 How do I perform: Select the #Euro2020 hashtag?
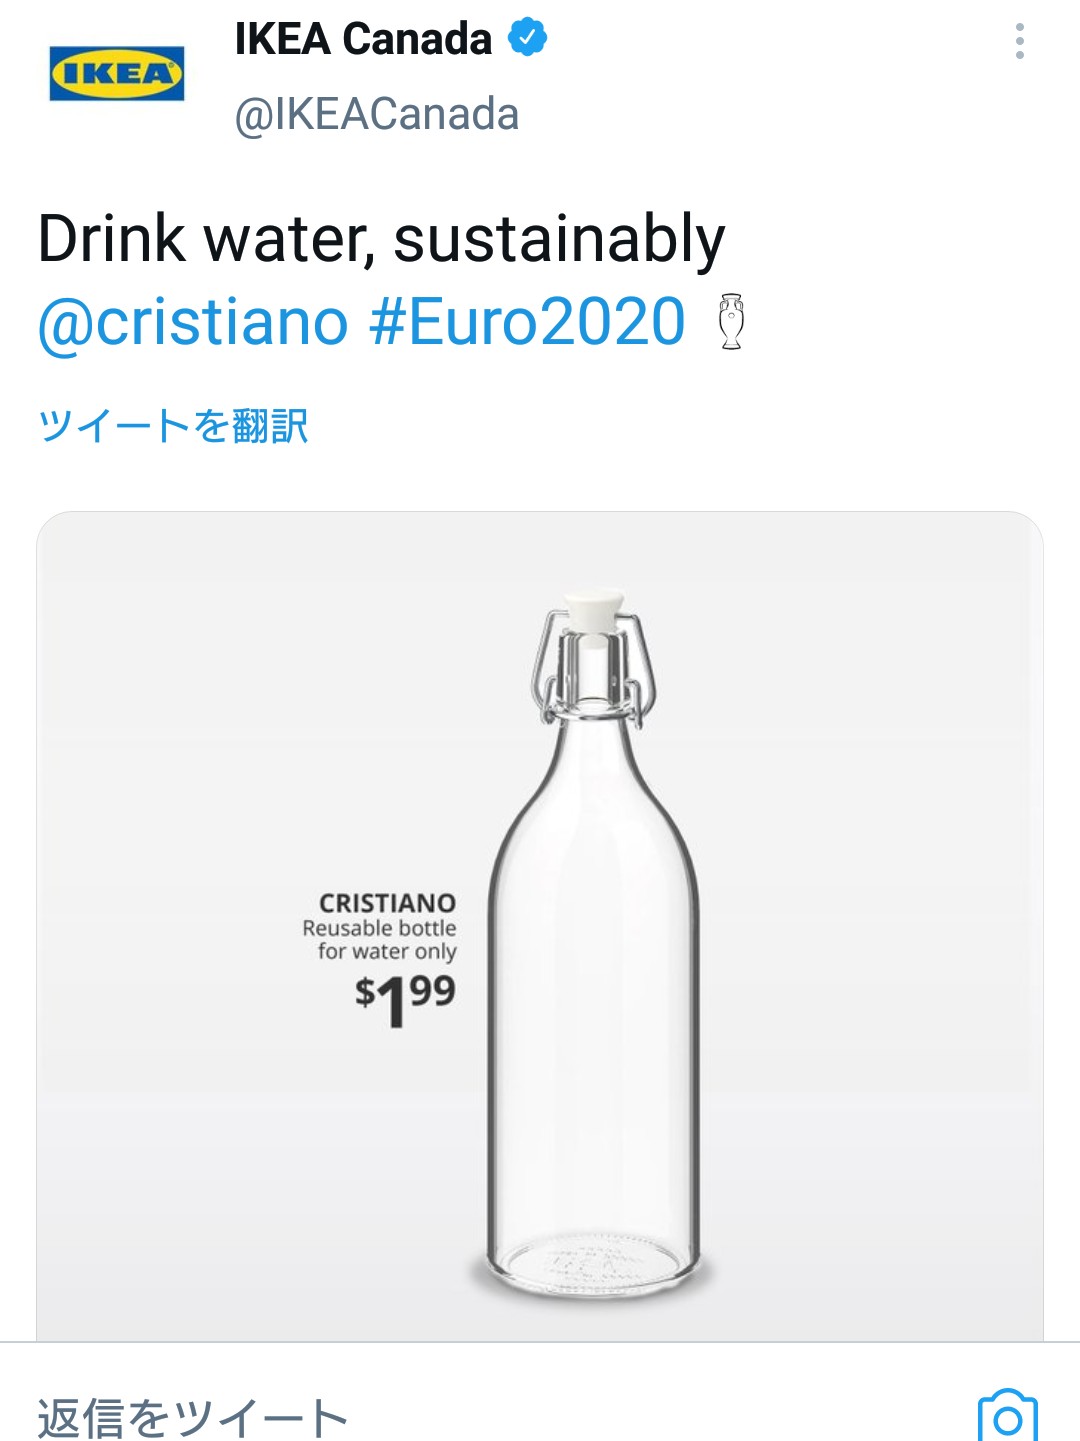click(x=527, y=322)
